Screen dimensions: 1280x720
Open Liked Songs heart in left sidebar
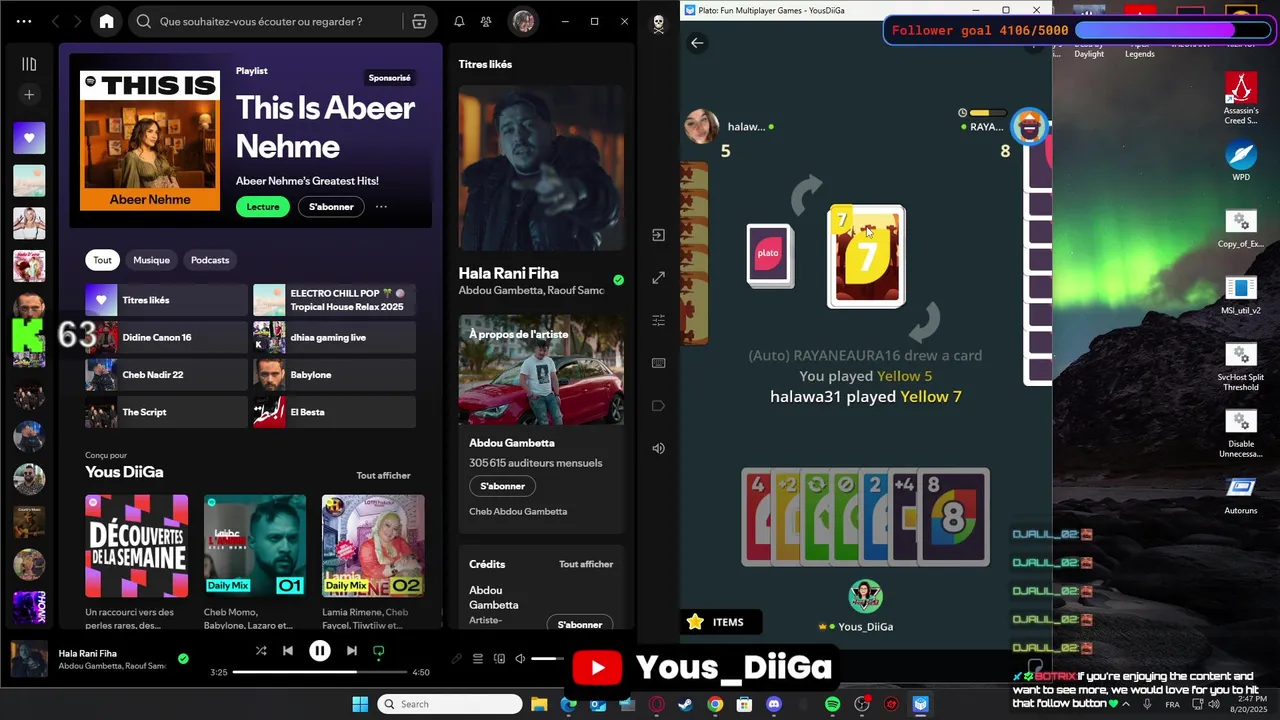pos(29,138)
